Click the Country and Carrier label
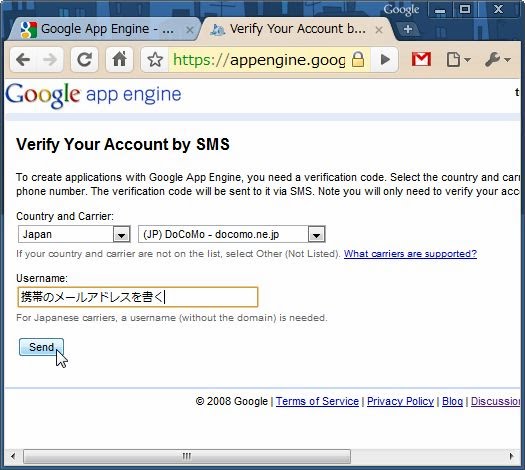This screenshot has width=525, height=470. click(65, 216)
